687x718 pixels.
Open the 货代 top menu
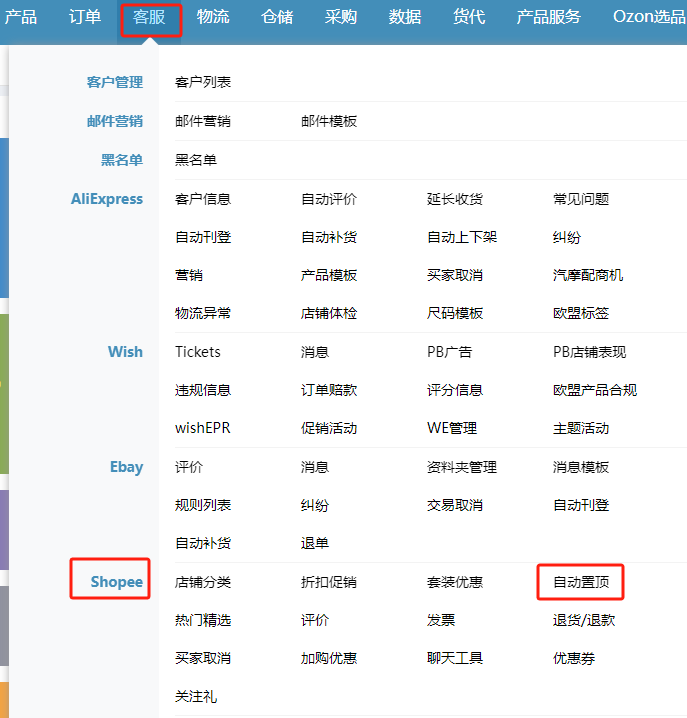[469, 17]
